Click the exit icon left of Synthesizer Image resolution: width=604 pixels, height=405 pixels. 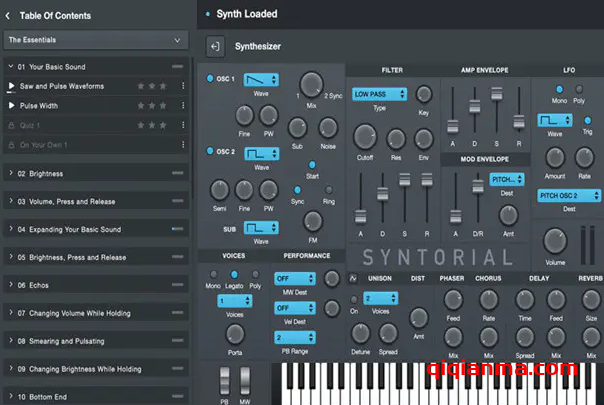point(215,46)
